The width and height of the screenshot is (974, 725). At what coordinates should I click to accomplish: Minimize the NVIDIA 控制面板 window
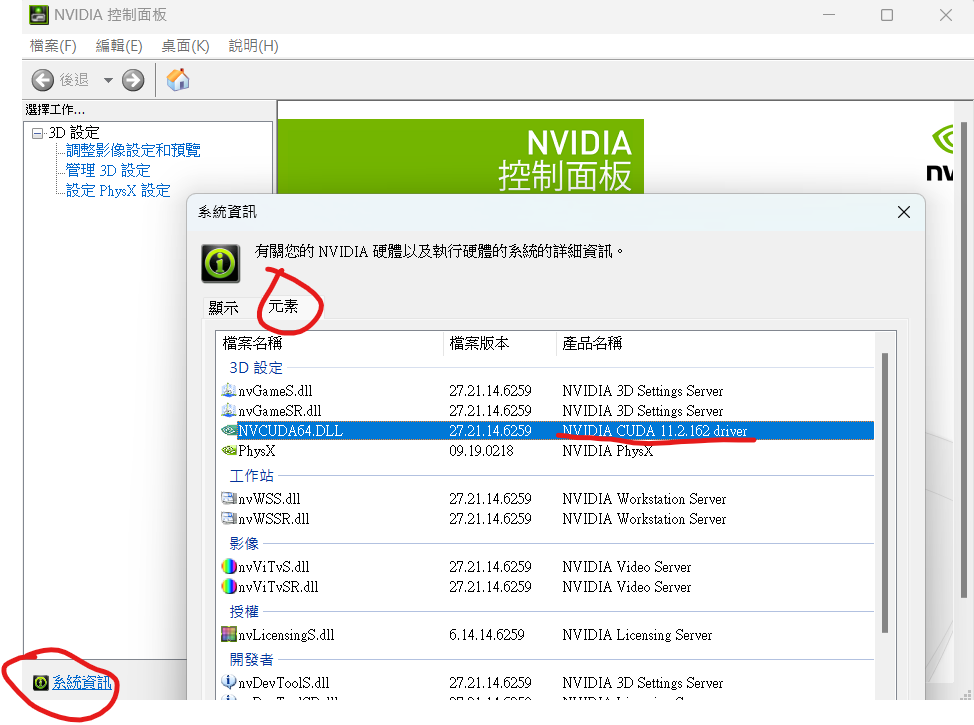829,15
